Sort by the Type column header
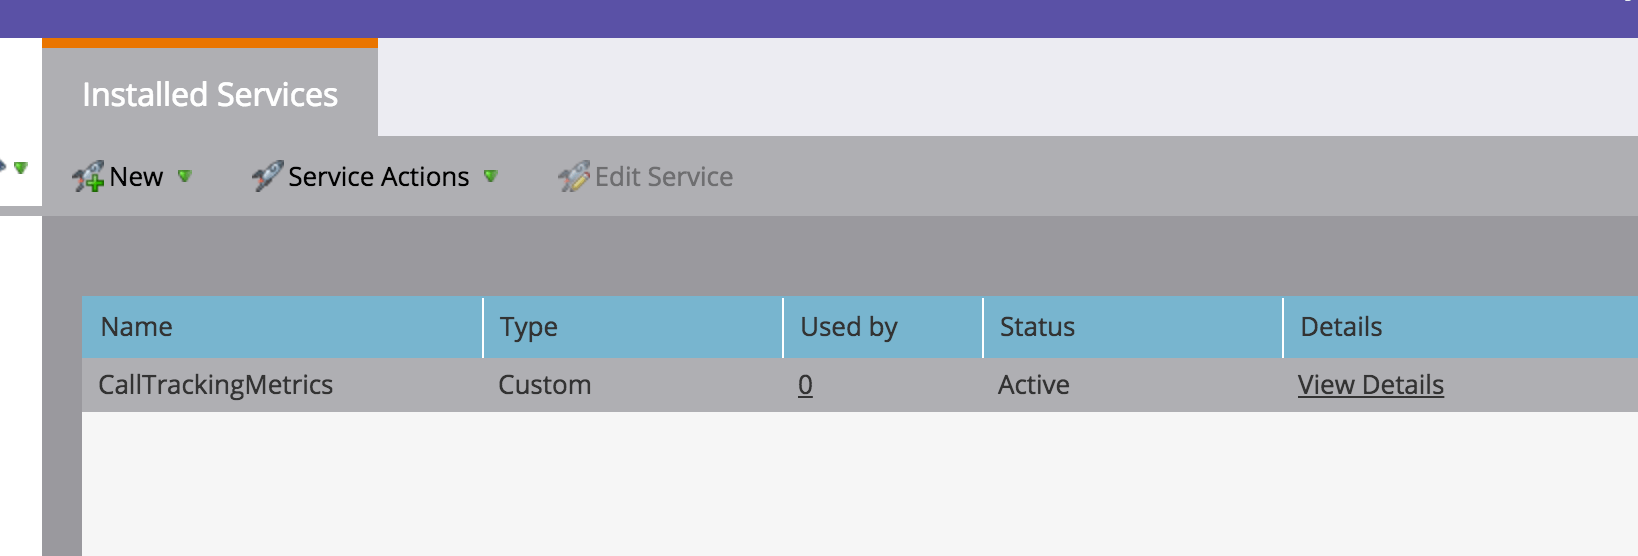The width and height of the screenshot is (1638, 556). pyautogui.click(x=633, y=327)
